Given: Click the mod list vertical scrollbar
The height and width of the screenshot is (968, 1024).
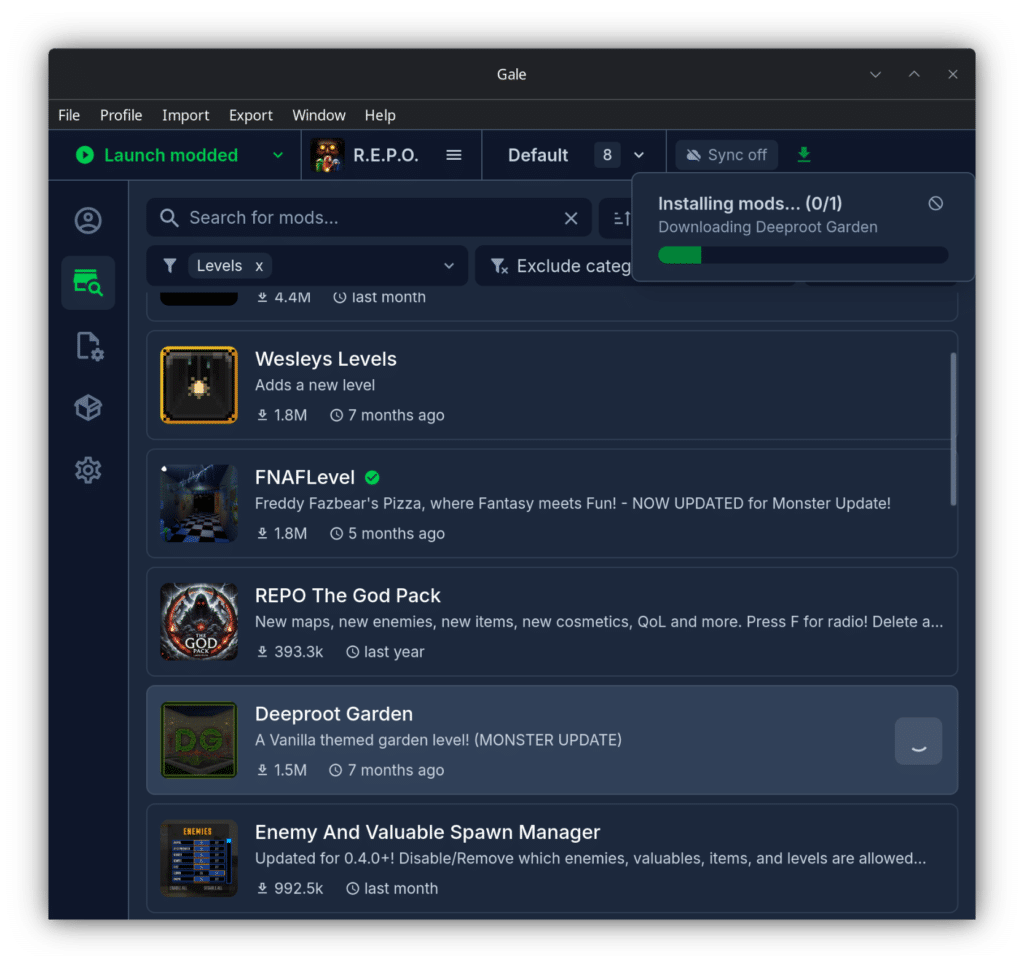Looking at the screenshot, I should coord(953,429).
